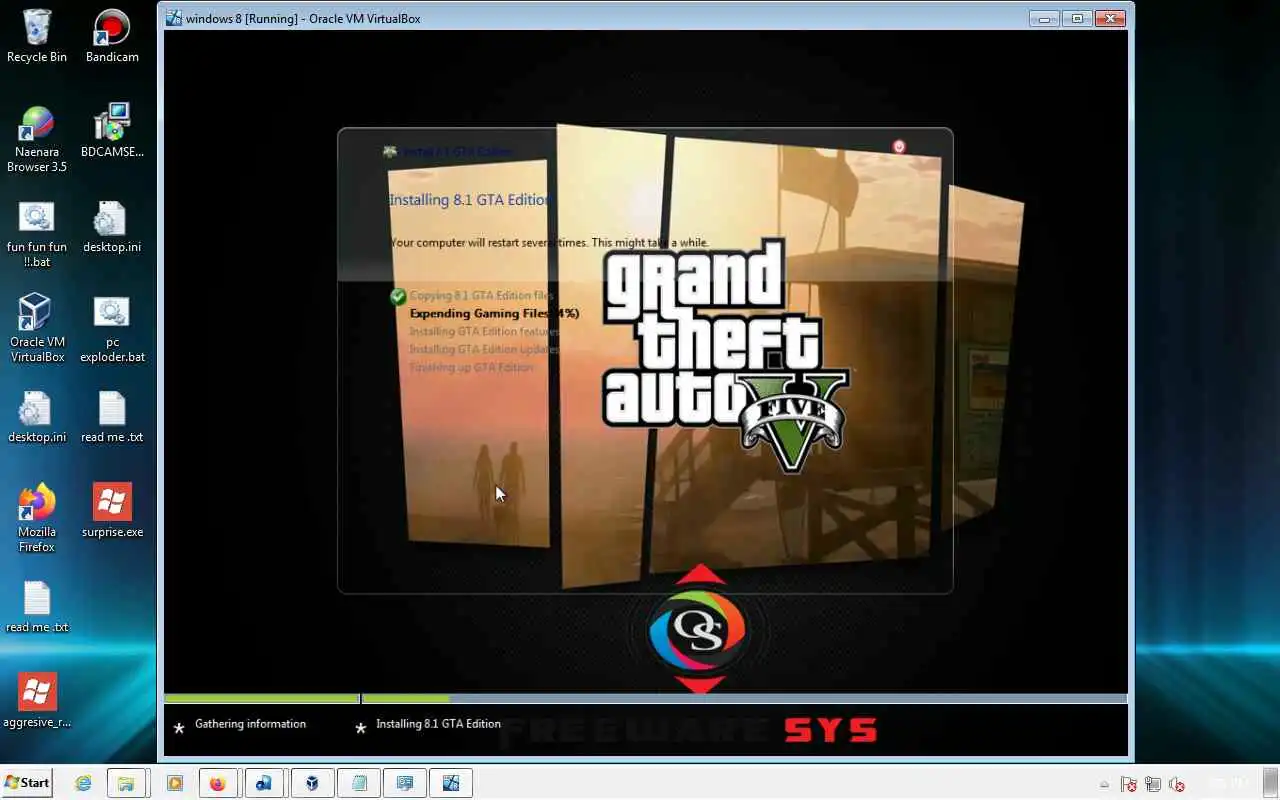This screenshot has height=800, width=1280.
Task: Restore down the VirtualBox window
Action: [x=1077, y=18]
